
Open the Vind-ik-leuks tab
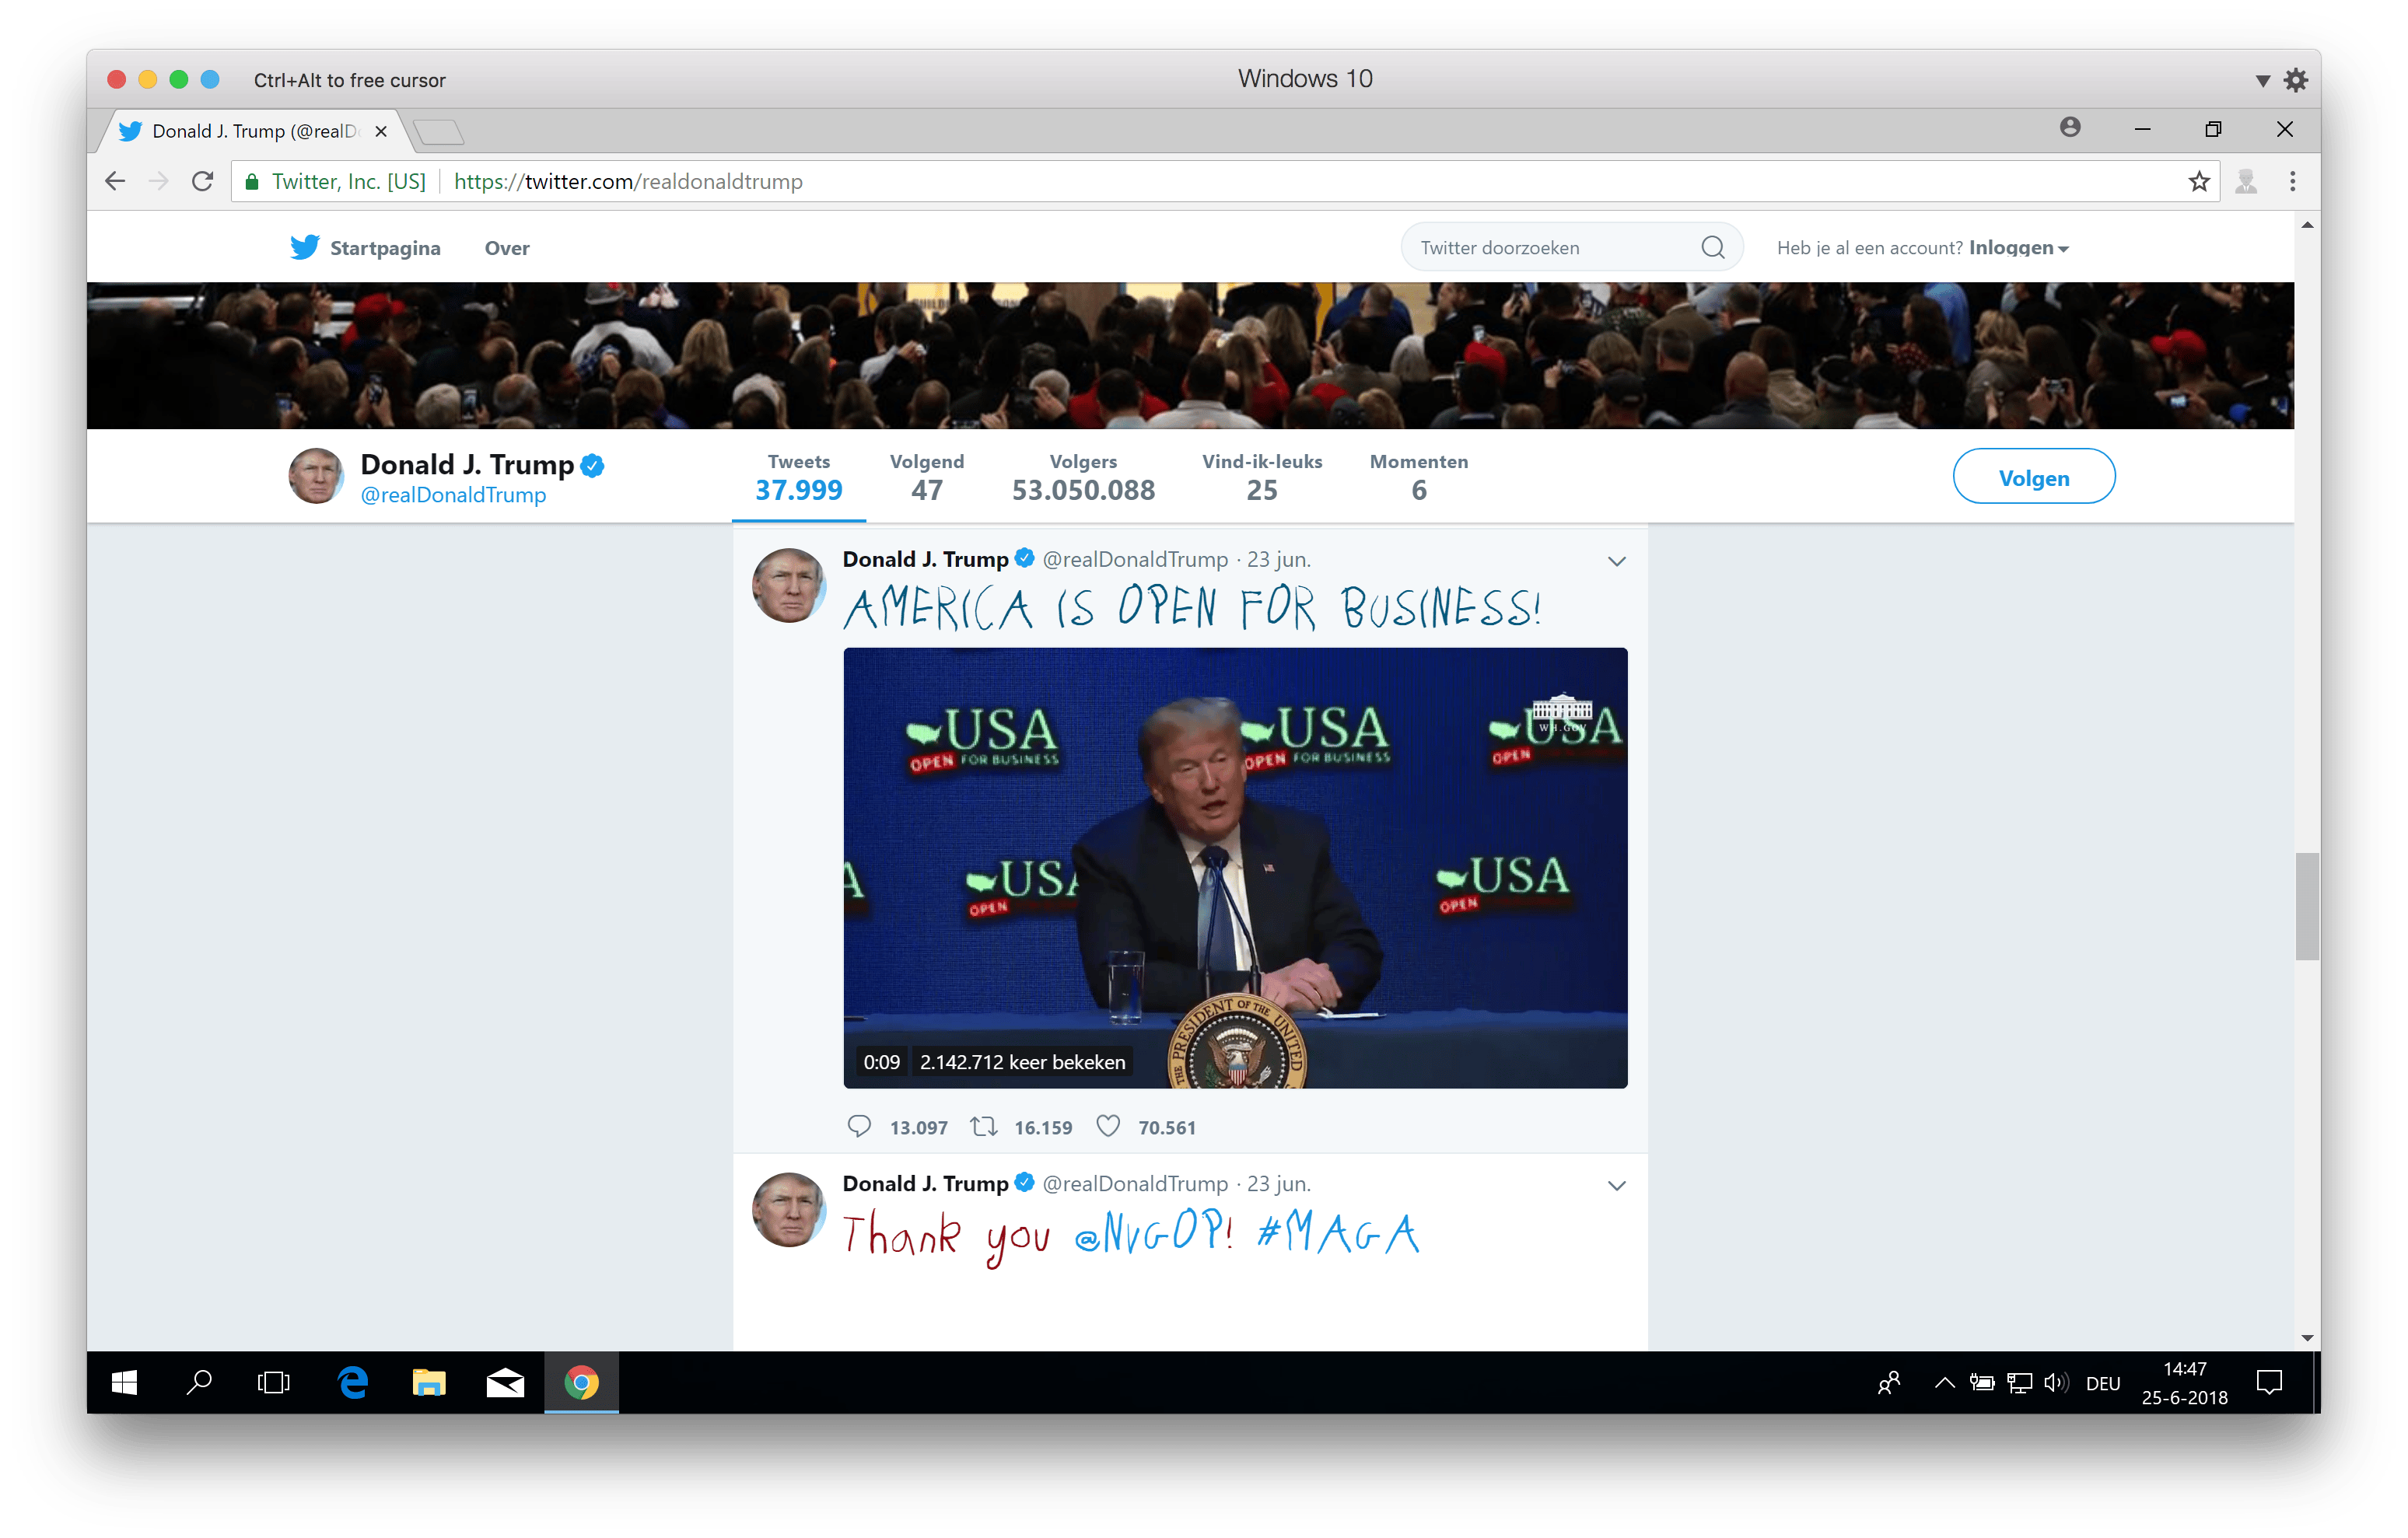point(1261,476)
